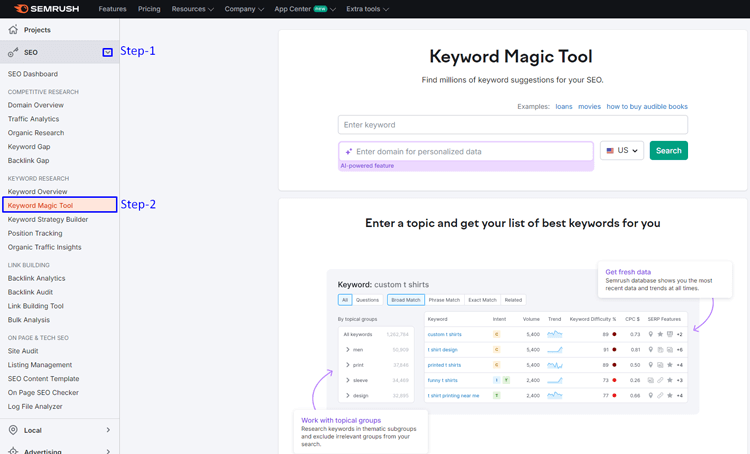Open Domain Overview
The height and width of the screenshot is (454, 750).
[35, 105]
